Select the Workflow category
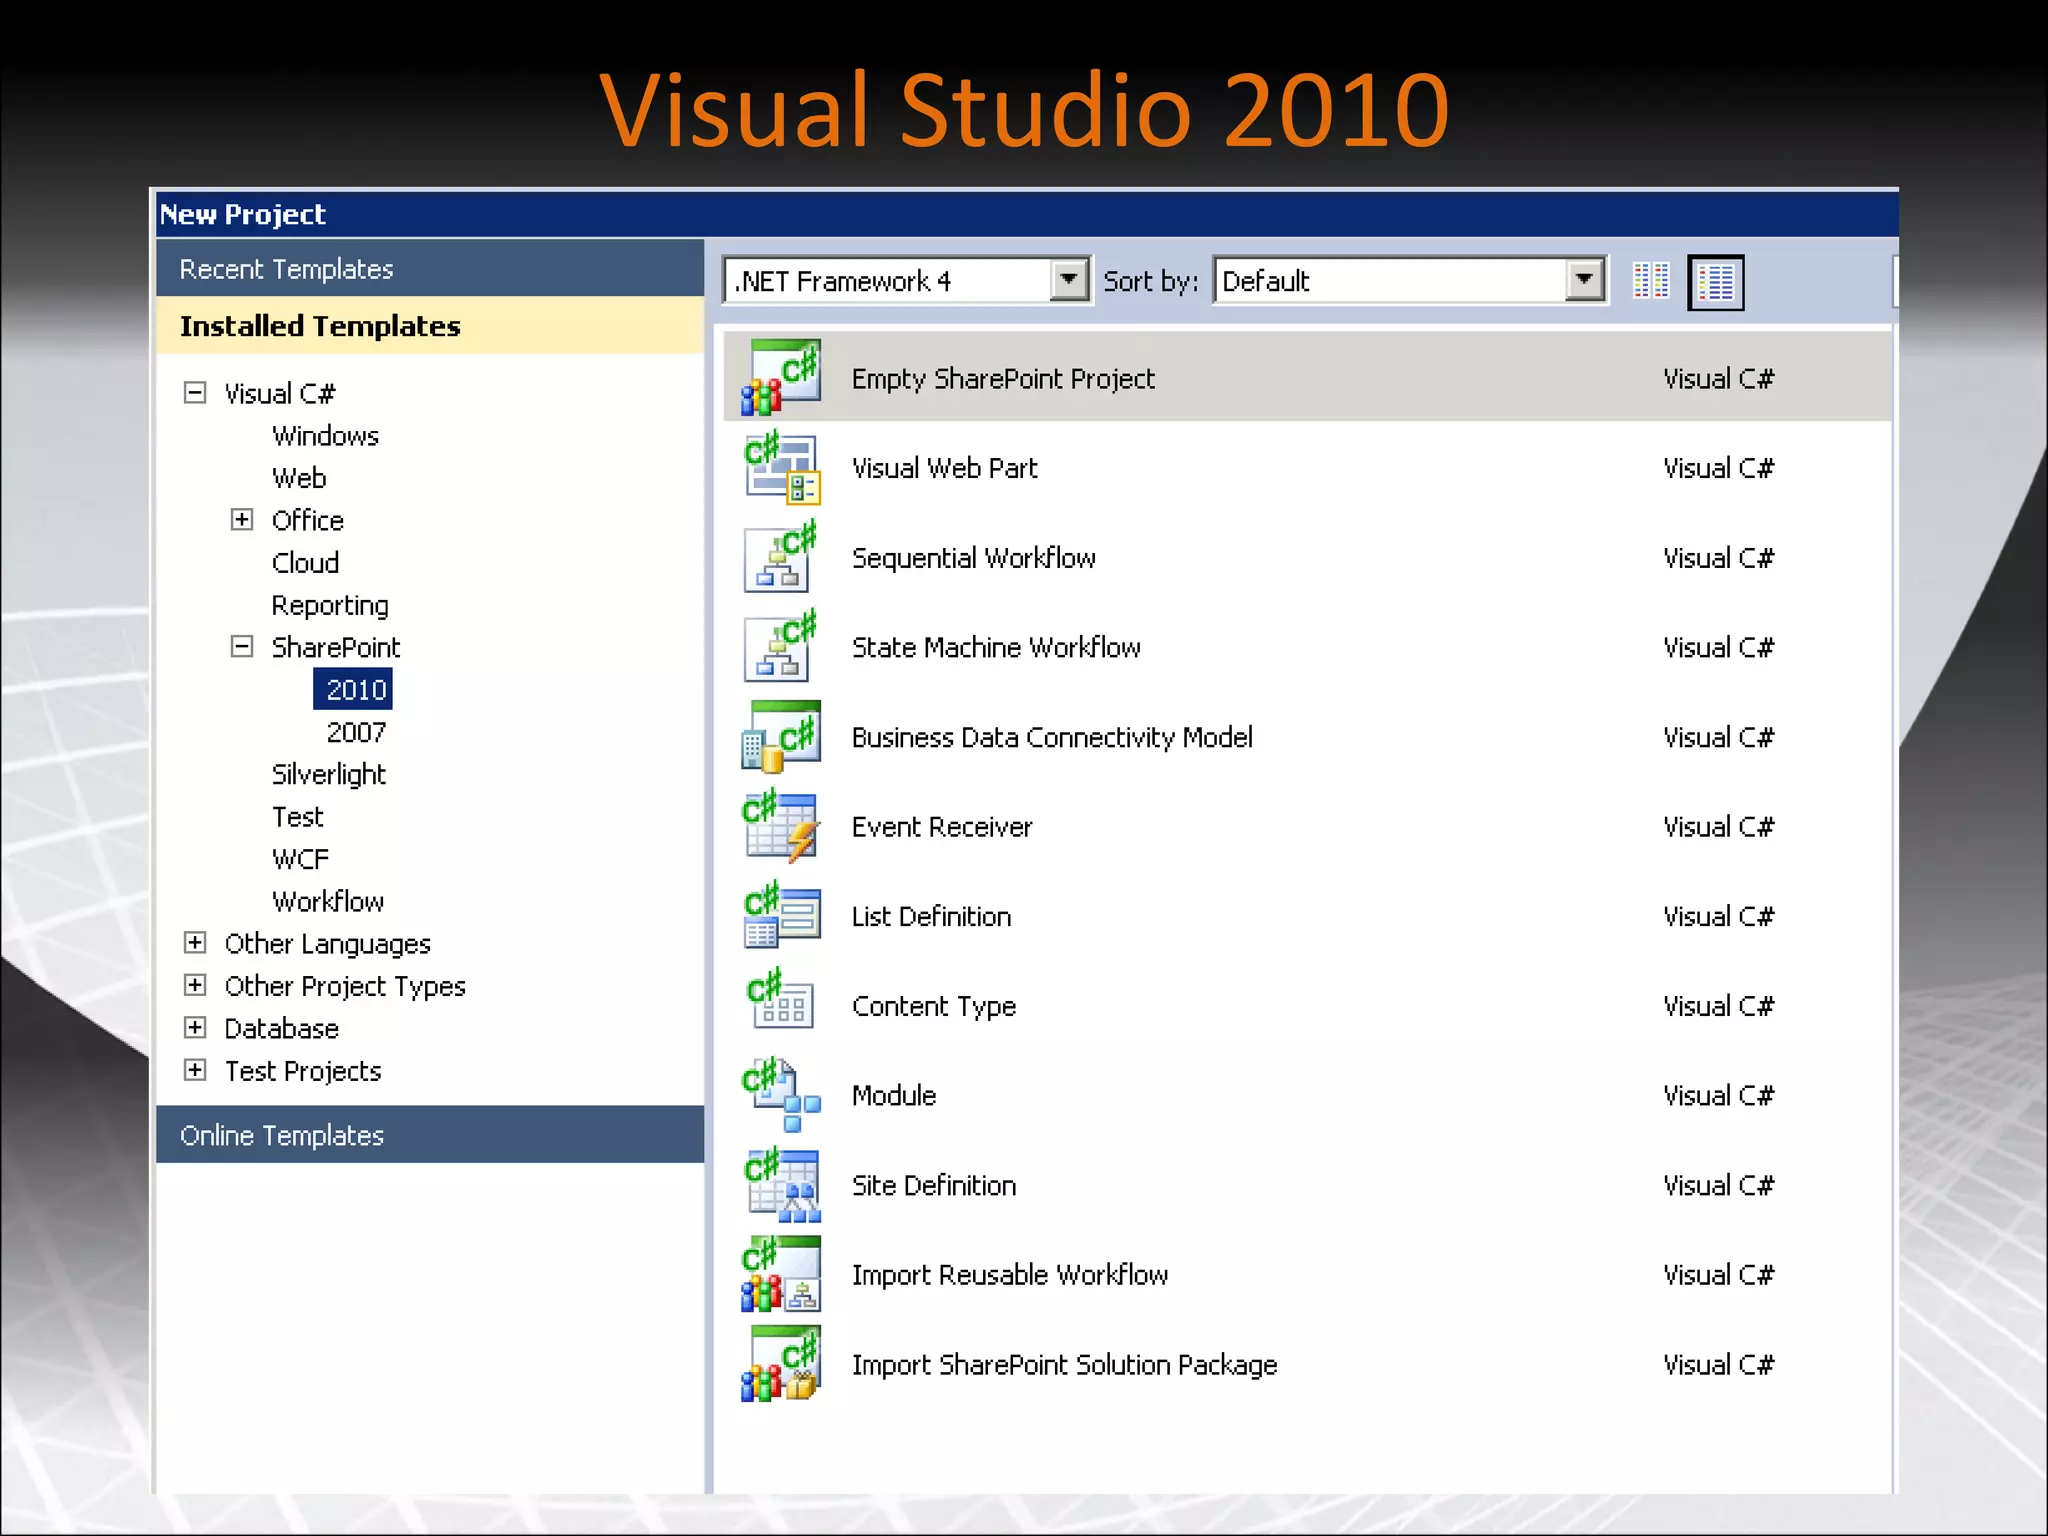2048x1536 pixels. point(328,901)
